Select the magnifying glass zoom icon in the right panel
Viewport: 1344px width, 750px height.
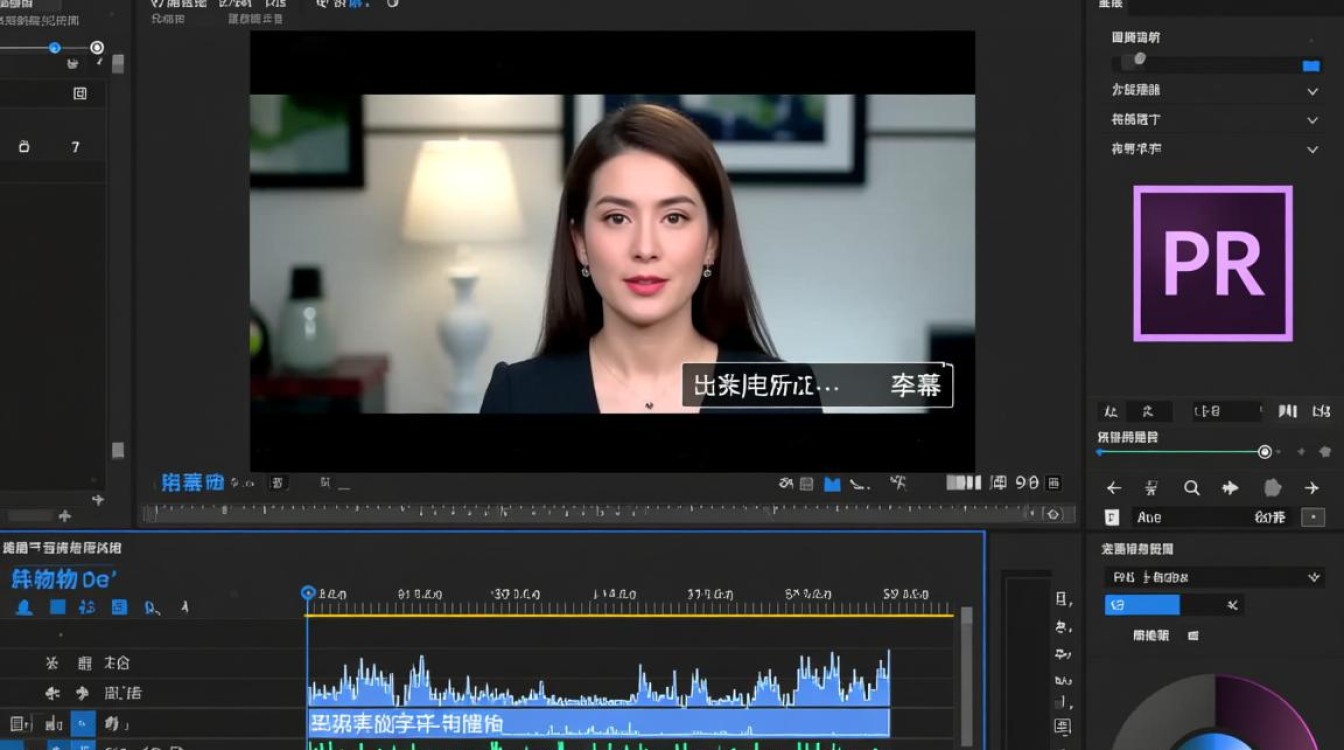click(x=1192, y=487)
